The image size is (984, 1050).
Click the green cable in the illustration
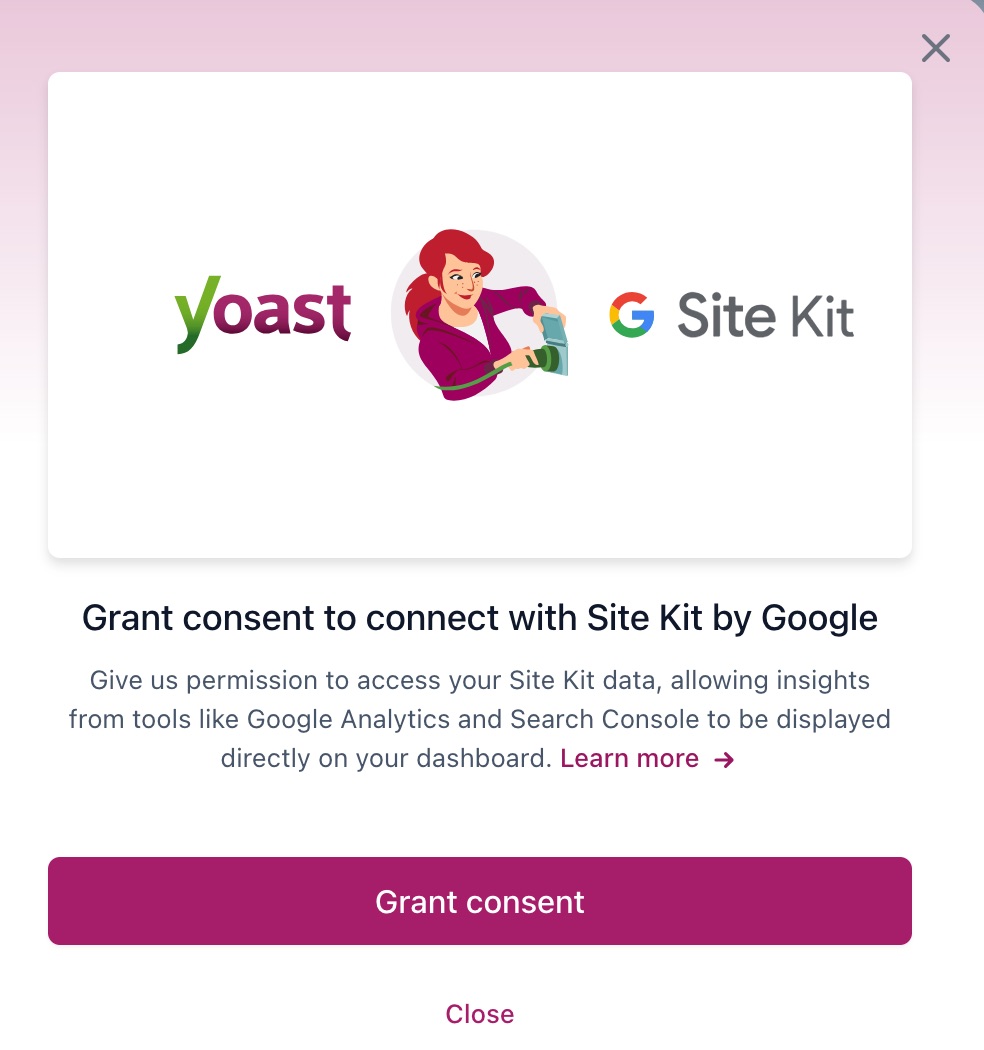click(476, 380)
